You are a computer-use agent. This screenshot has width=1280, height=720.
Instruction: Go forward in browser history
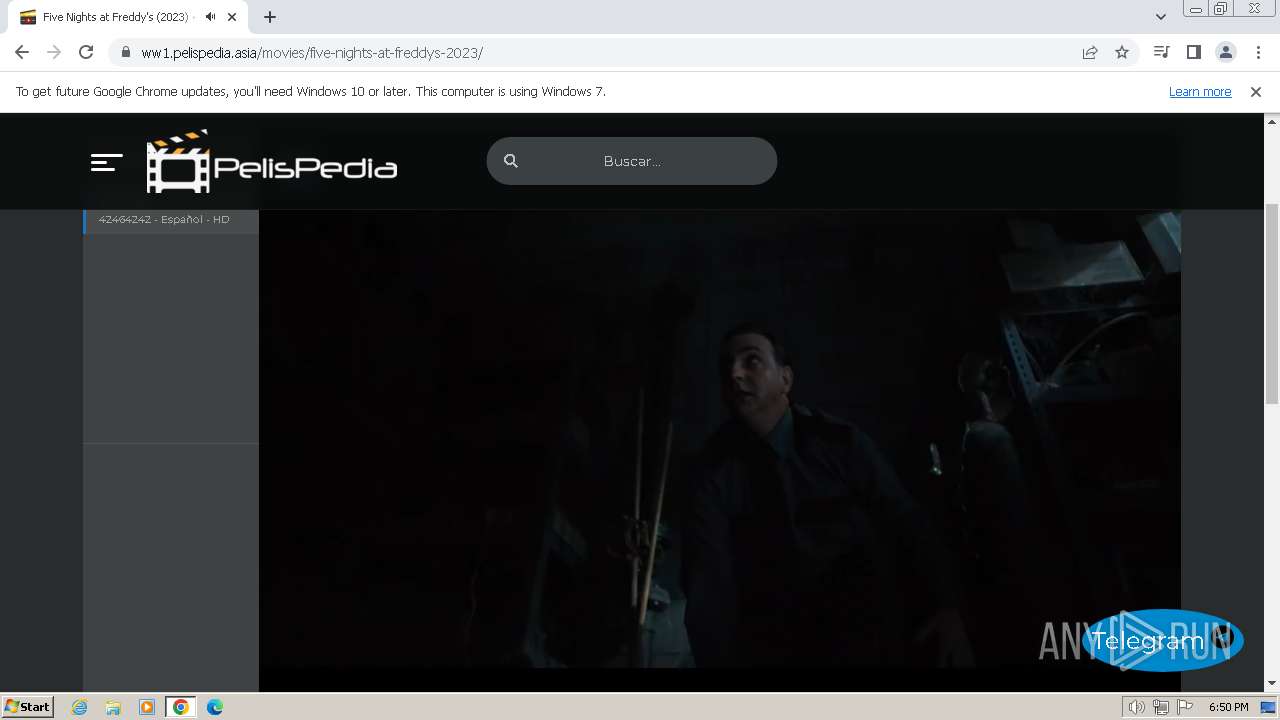coord(54,52)
